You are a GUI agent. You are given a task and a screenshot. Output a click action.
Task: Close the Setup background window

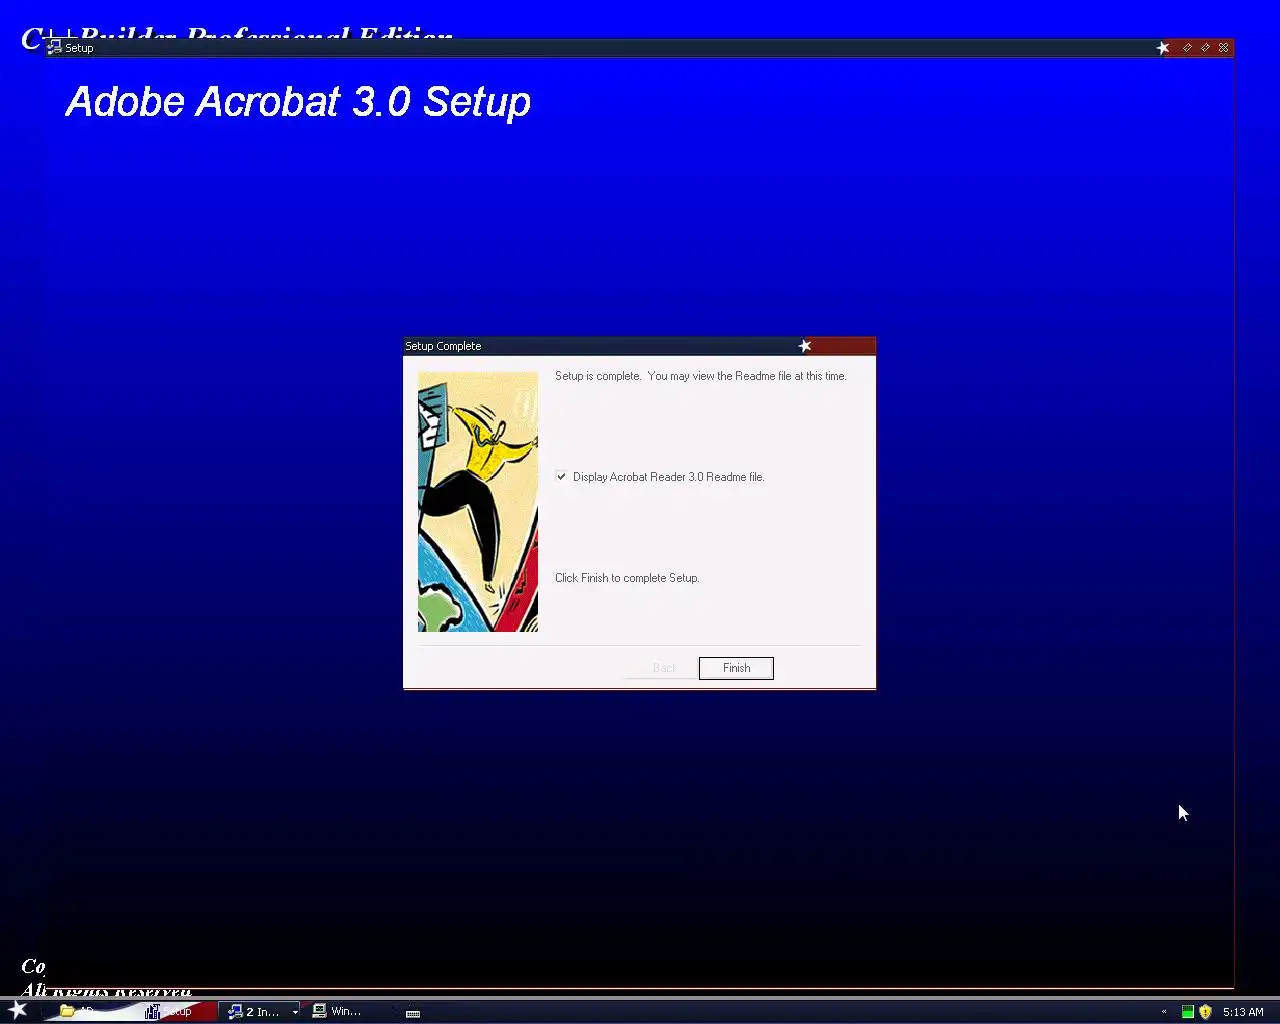[x=1223, y=48]
